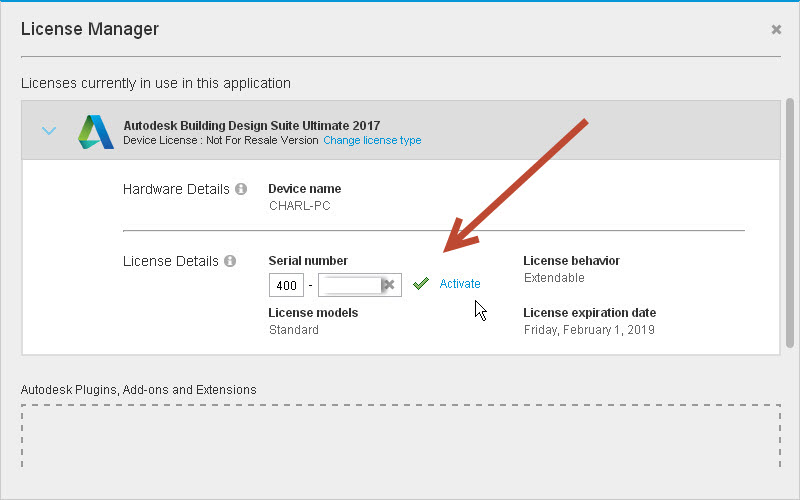Click the green checkmark next to Activate
800x500 pixels.
point(421,284)
